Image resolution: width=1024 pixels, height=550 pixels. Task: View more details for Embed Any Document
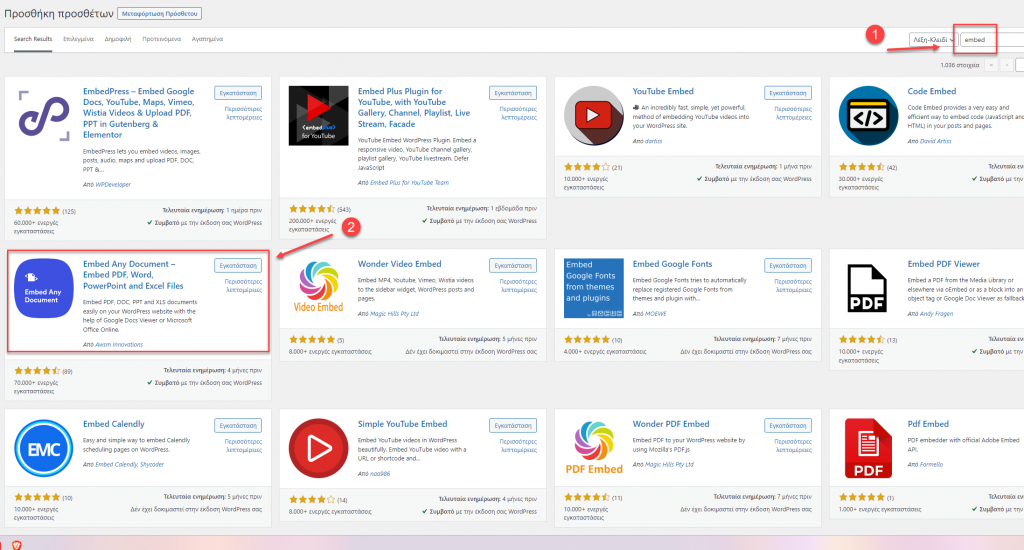coord(243,285)
